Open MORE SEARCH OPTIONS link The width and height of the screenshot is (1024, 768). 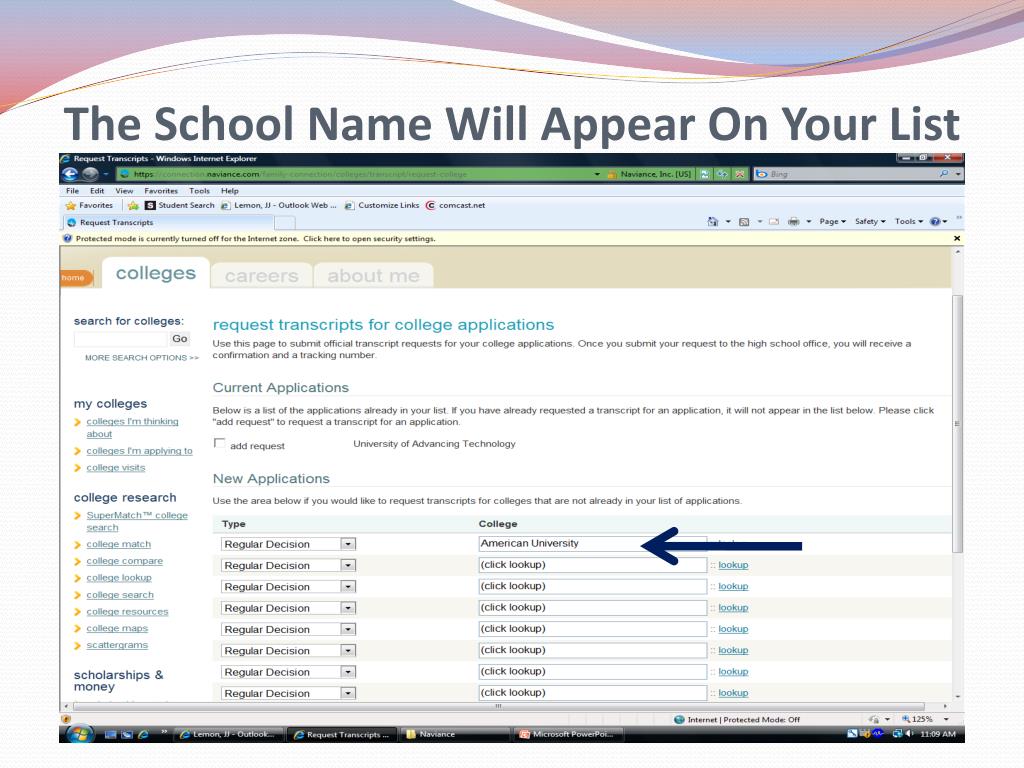tap(142, 358)
